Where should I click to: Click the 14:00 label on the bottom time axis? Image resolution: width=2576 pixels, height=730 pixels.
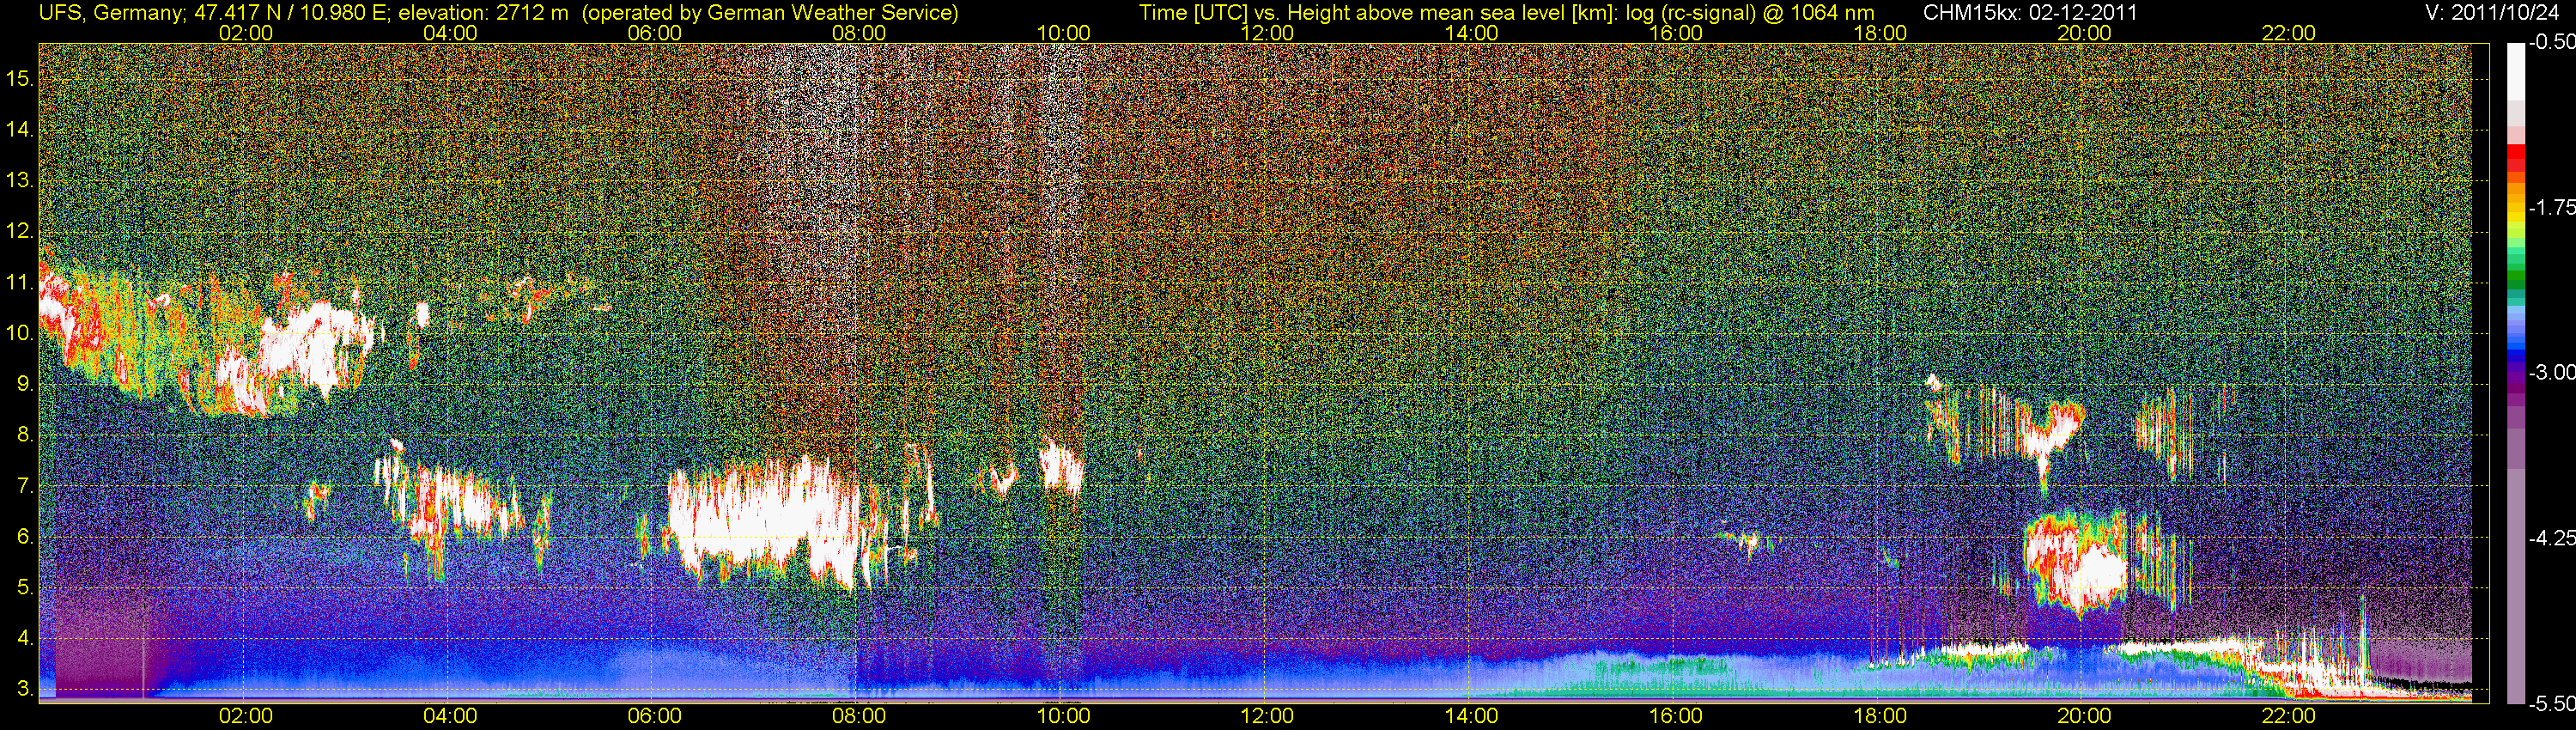[x=1472, y=716]
